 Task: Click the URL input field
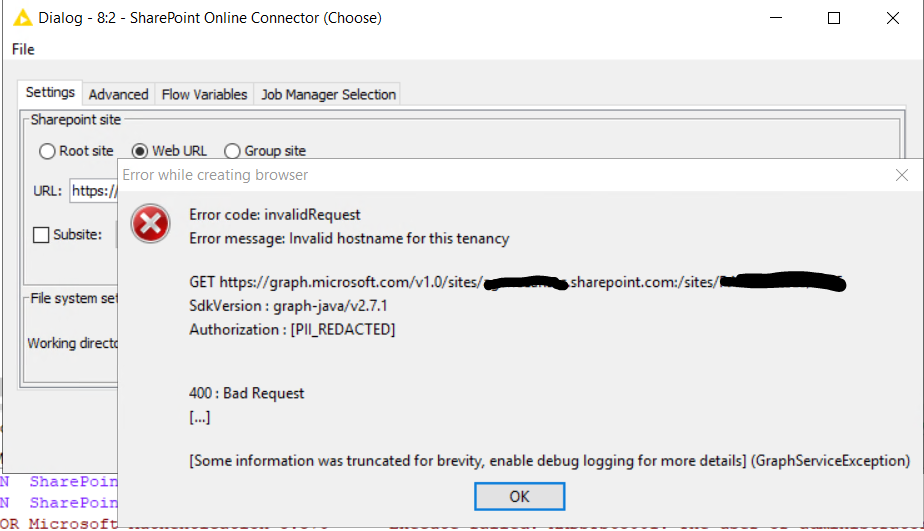[x=94, y=191]
